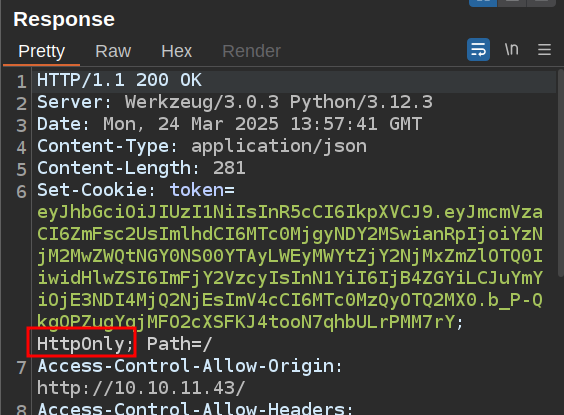Show non-printable characters with \n button

511,49
